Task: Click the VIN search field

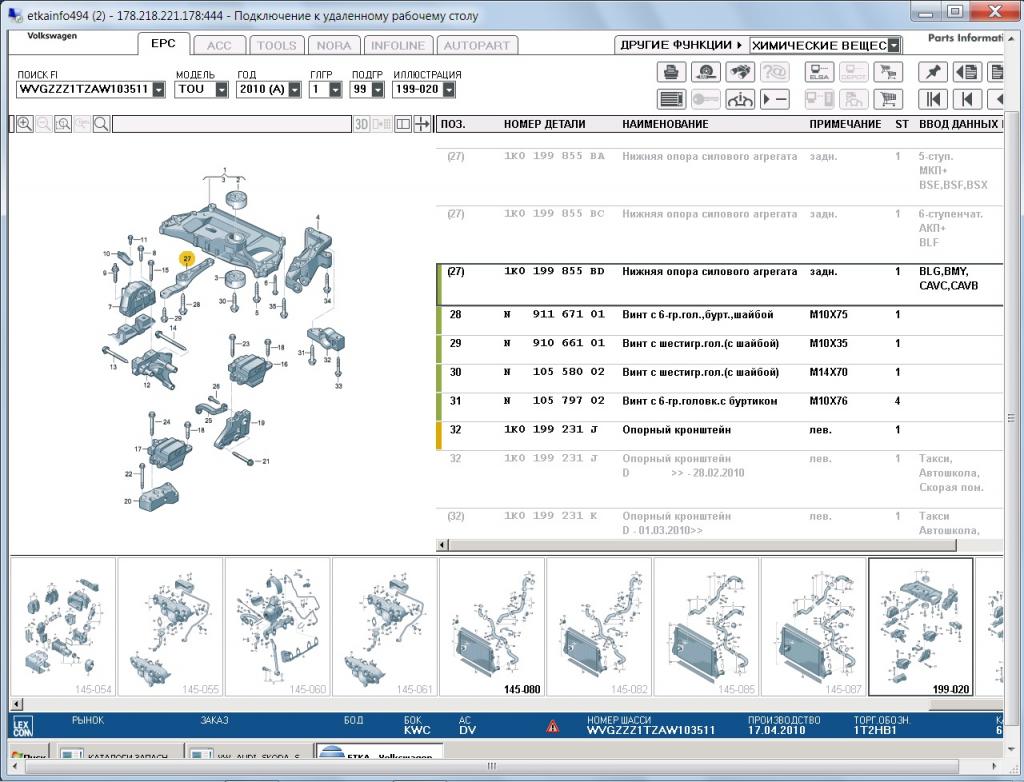Action: tap(84, 90)
